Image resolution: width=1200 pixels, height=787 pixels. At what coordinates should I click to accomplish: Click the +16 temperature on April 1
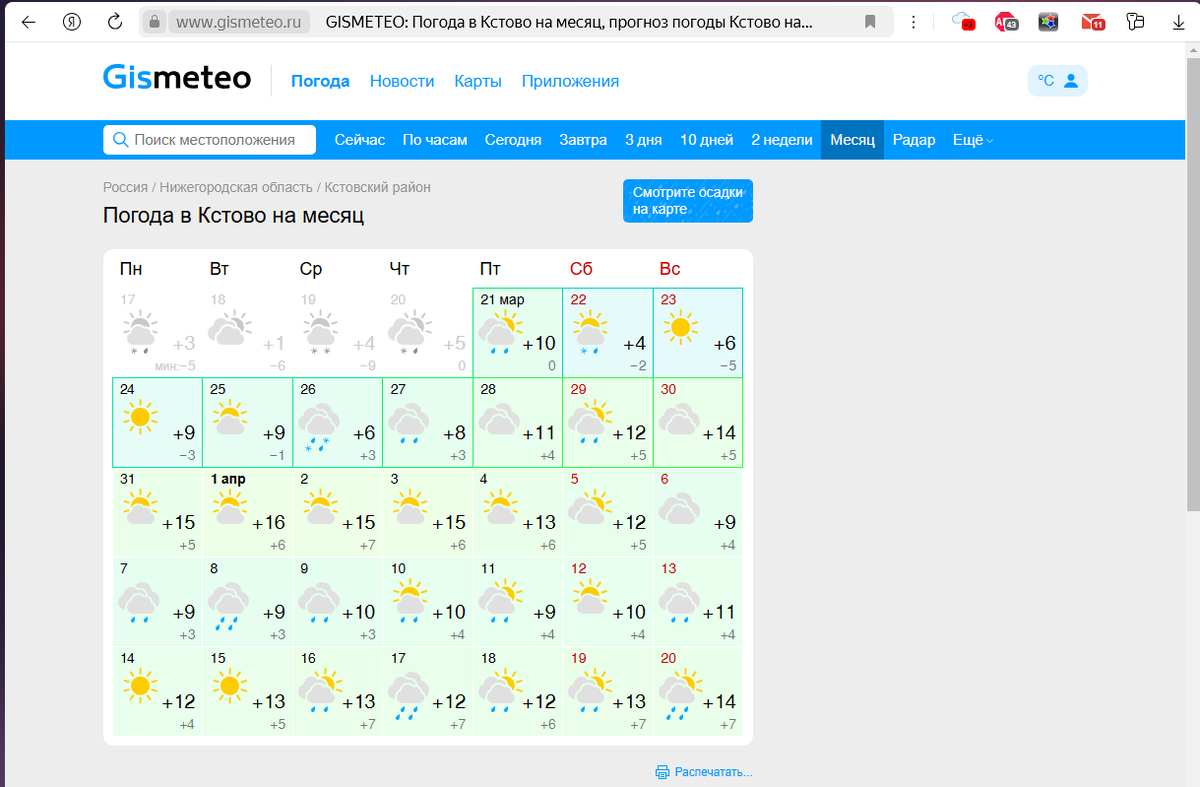pos(268,523)
